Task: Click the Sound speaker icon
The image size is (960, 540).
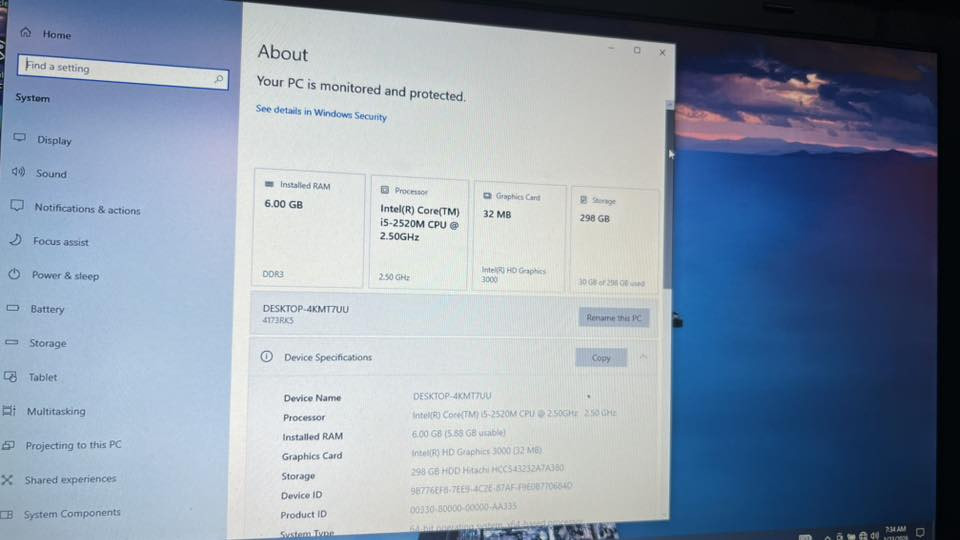Action: 18,172
